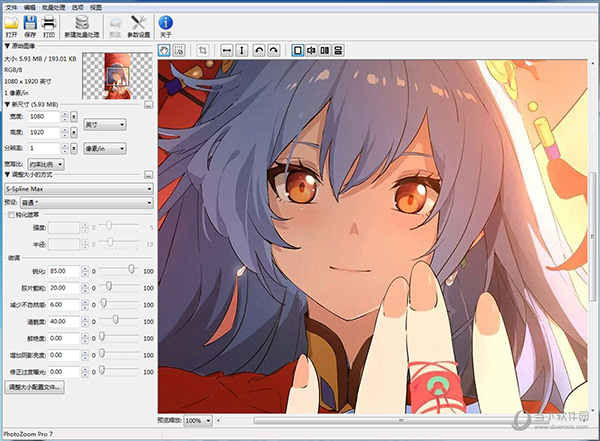Switch to single preview view

[298, 50]
